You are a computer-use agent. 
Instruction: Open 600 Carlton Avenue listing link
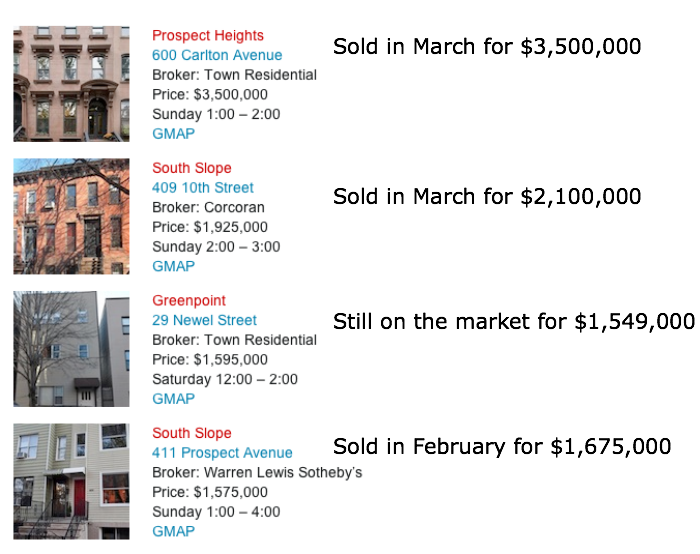click(217, 55)
